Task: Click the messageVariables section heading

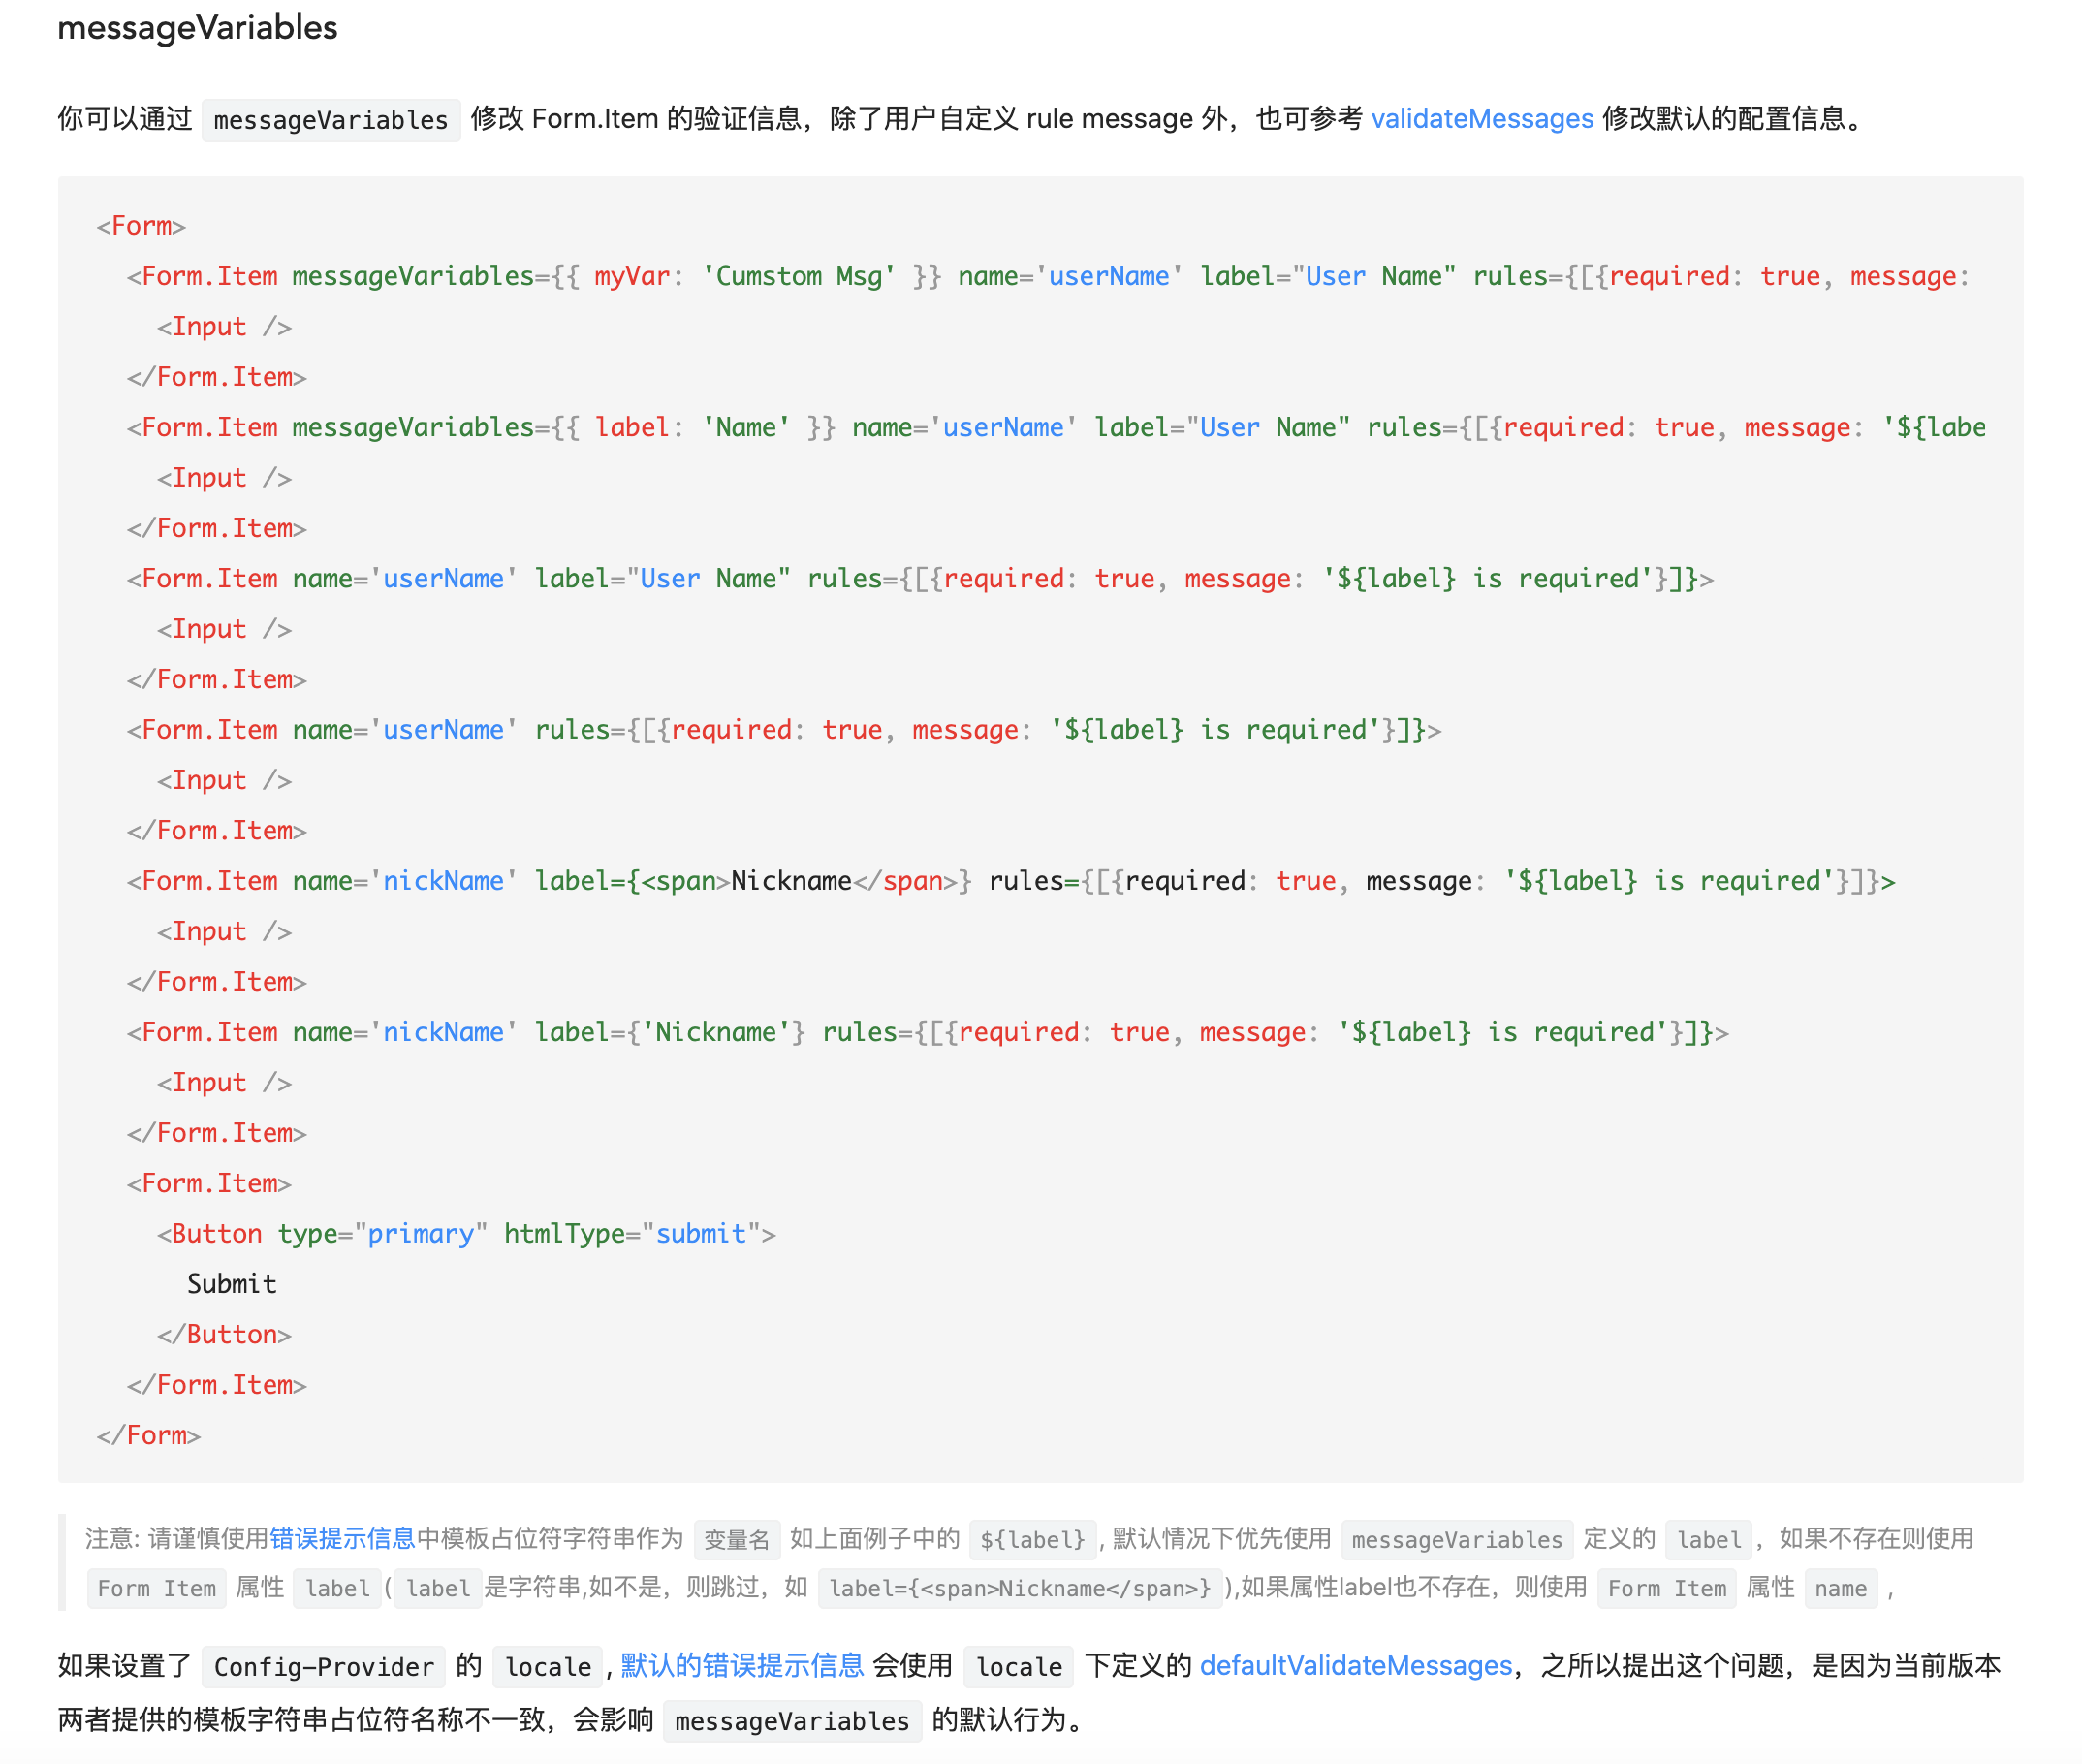Action: [x=197, y=28]
